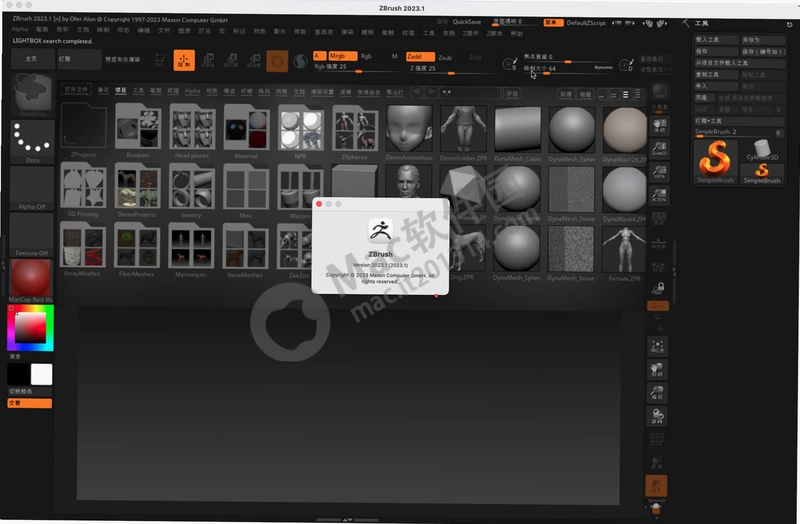Toggle the M material channel button

point(394,56)
